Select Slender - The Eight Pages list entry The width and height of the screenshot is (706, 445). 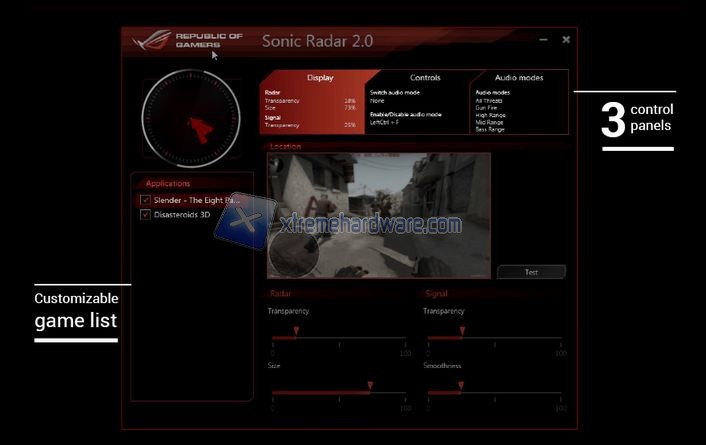click(197, 200)
